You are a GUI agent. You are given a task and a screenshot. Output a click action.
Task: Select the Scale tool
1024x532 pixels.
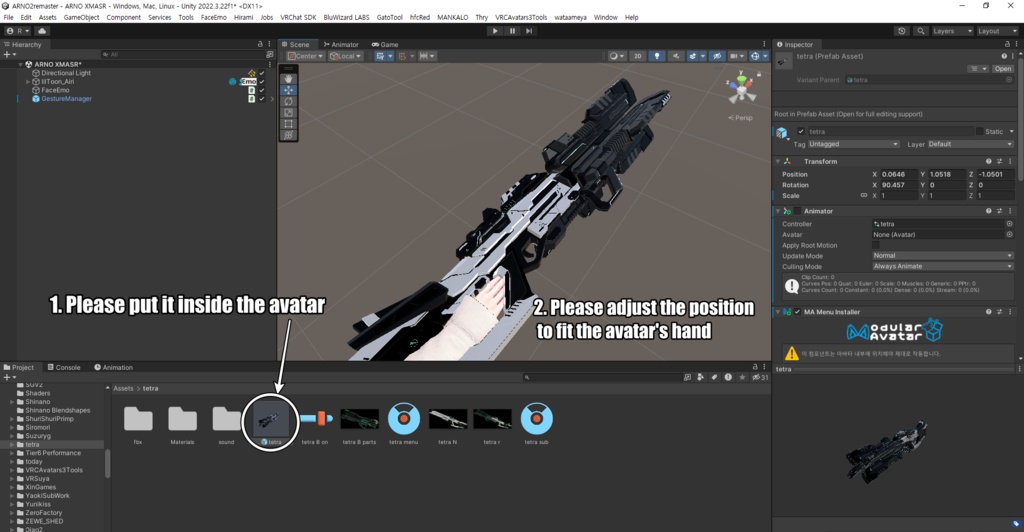pyautogui.click(x=289, y=112)
